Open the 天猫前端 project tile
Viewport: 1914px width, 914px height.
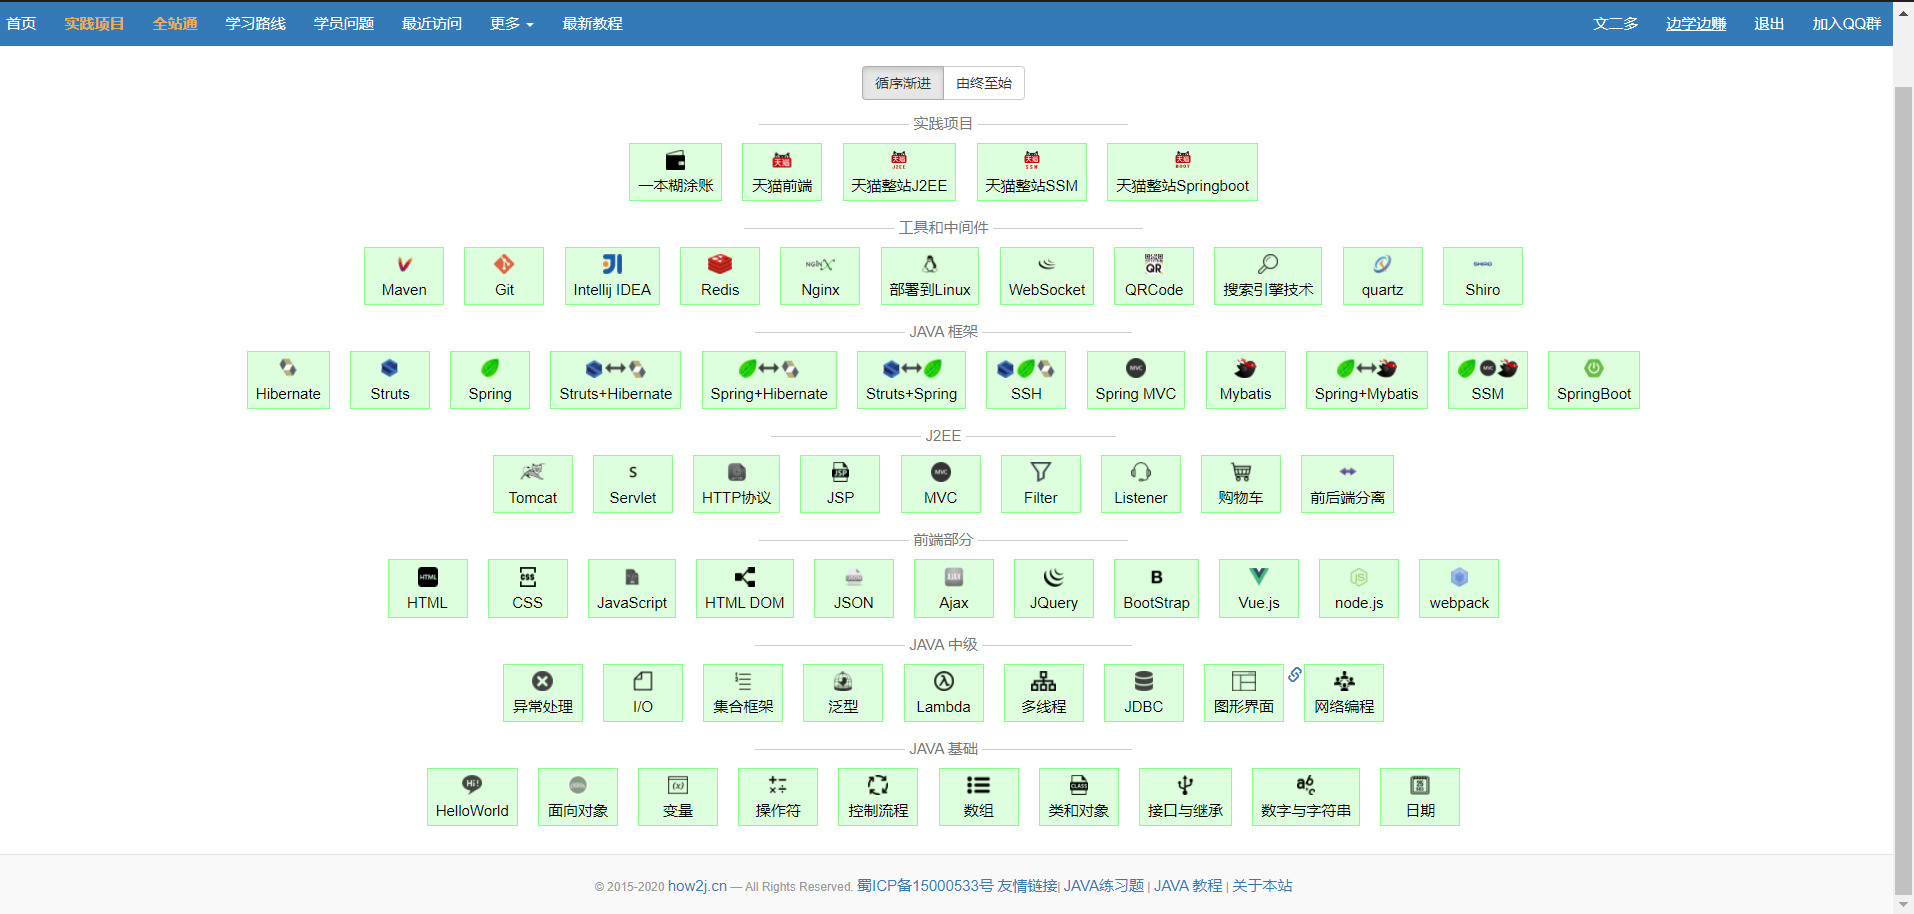pos(782,172)
